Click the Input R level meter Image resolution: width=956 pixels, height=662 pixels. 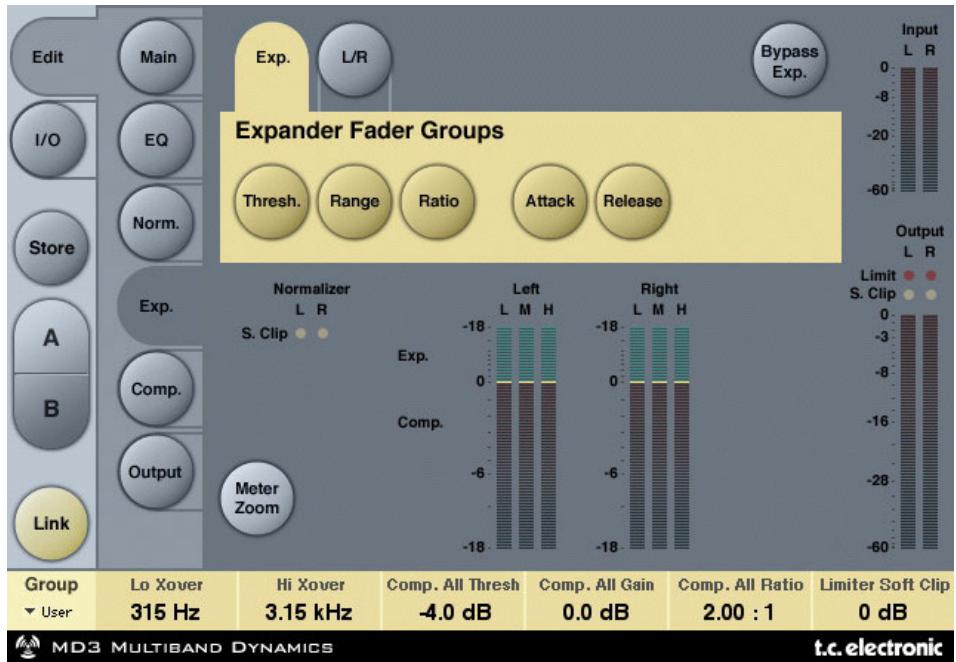[x=930, y=130]
